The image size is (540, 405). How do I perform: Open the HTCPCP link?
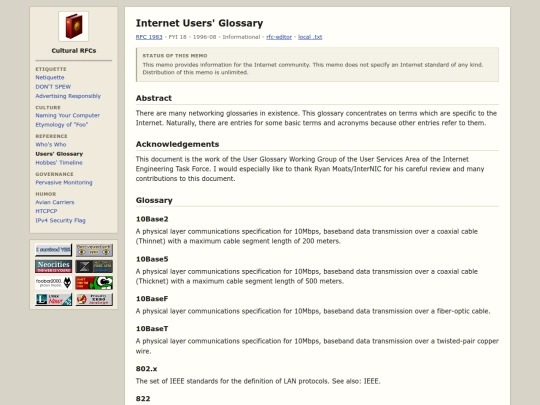(46, 211)
